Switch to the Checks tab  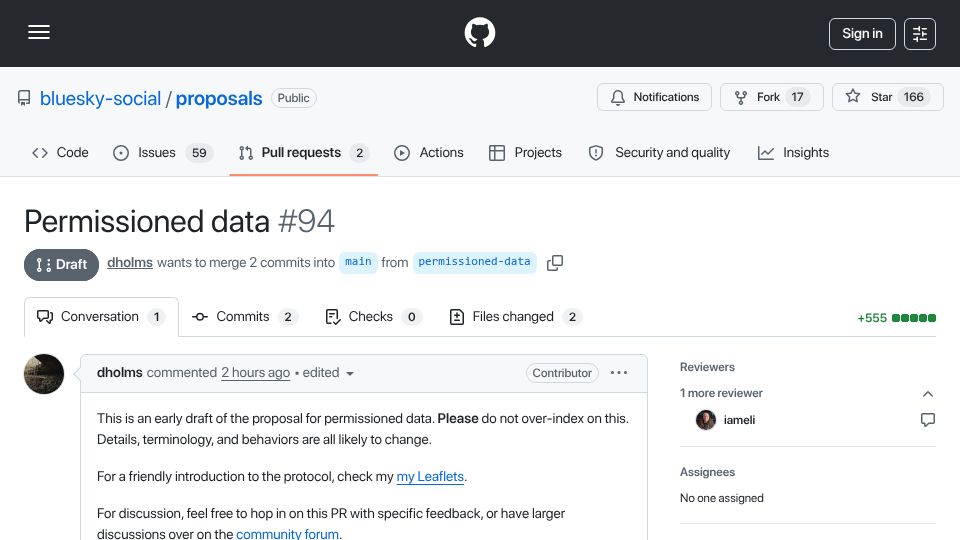coord(373,317)
